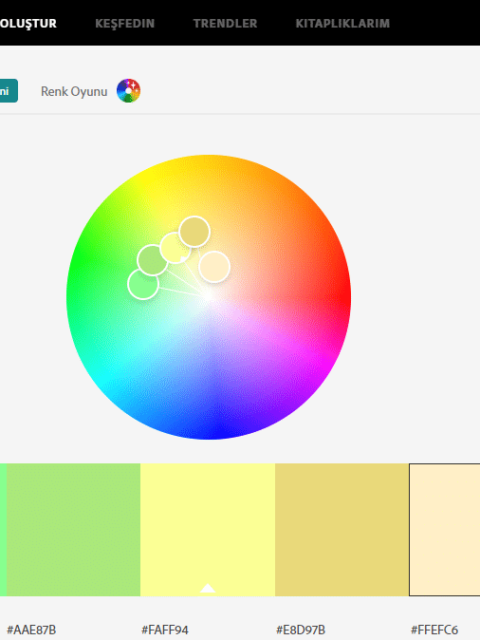Click the teal button at the left edge
This screenshot has width=480, height=640.
click(9, 91)
